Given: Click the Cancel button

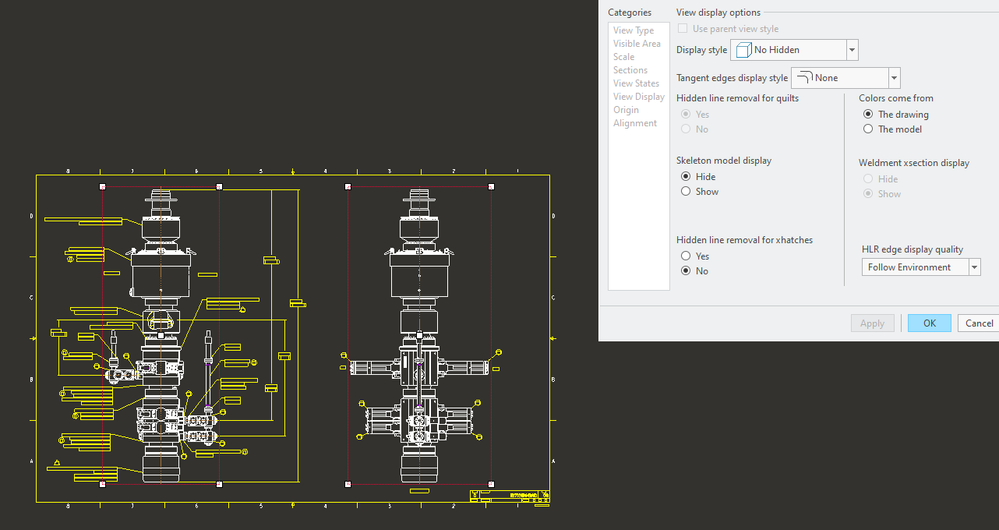Looking at the screenshot, I should pos(979,323).
